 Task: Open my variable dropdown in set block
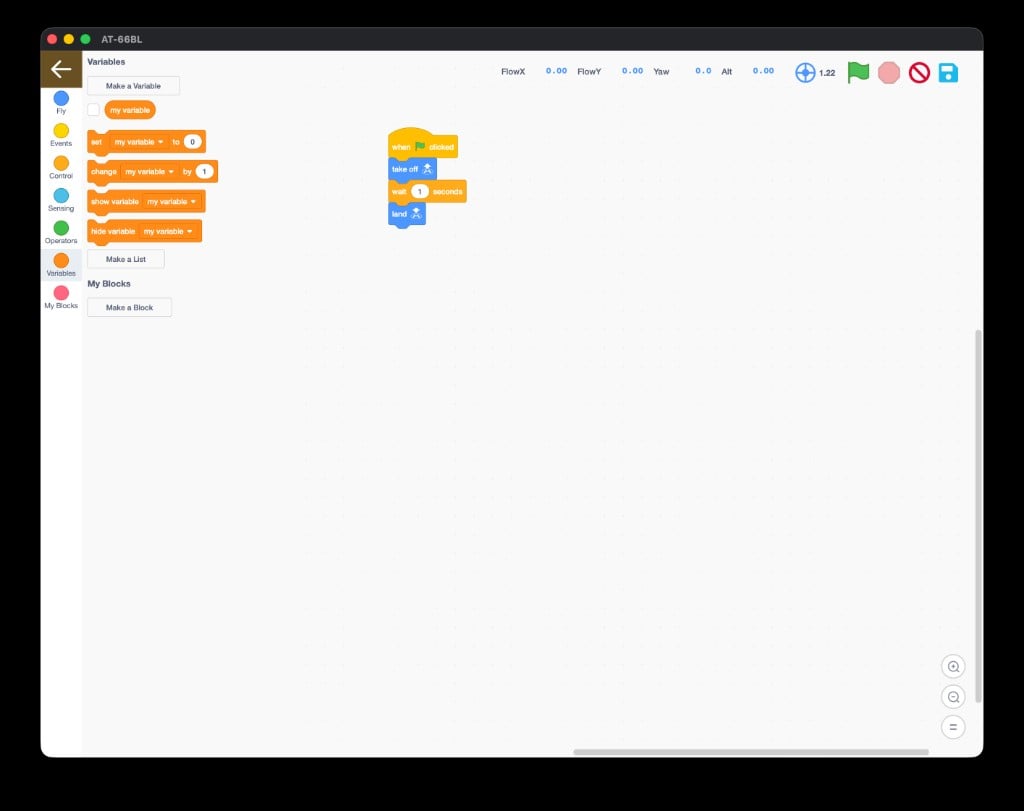coord(138,142)
